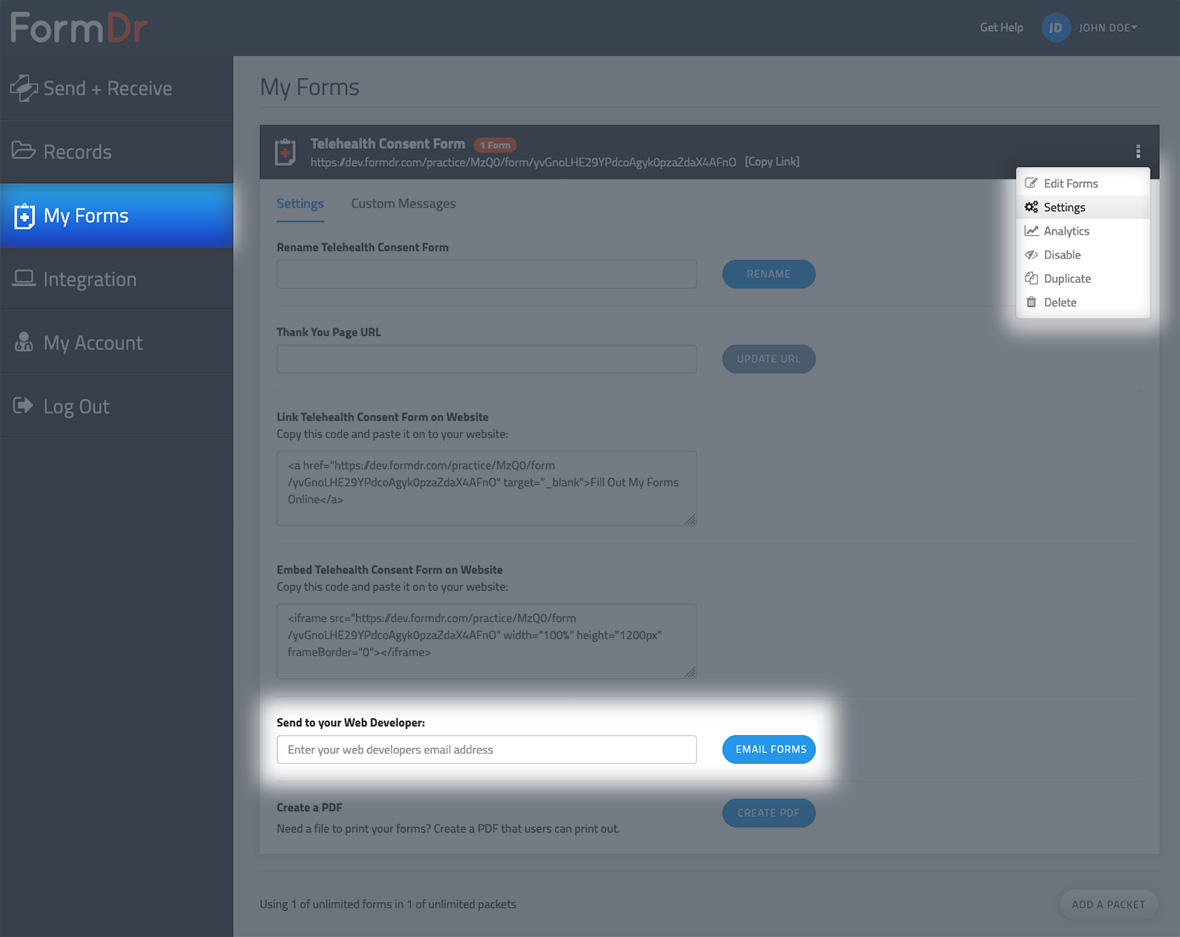The height and width of the screenshot is (937, 1180).
Task: Click the "Create a PDF" label
Action: click(x=309, y=808)
